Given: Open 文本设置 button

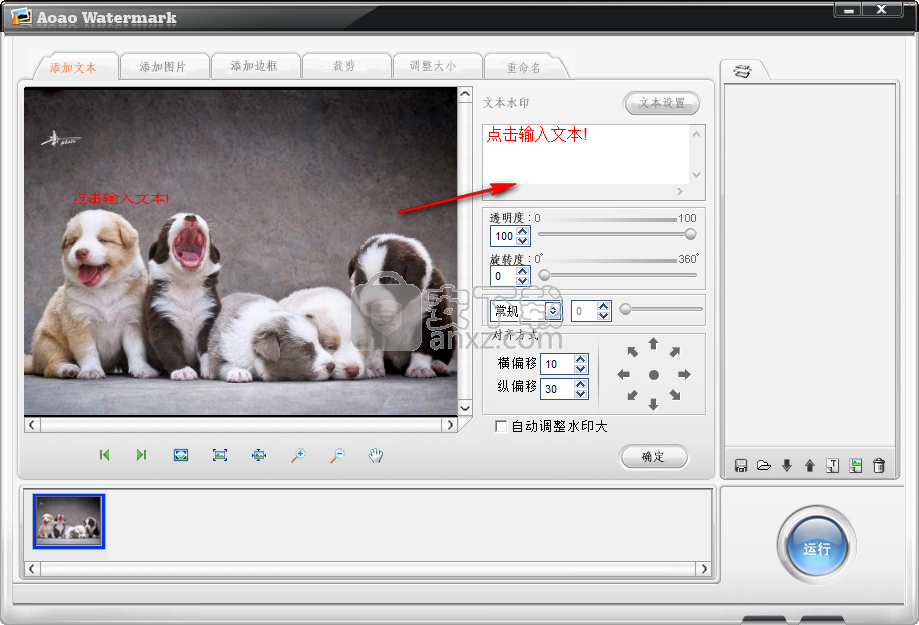Looking at the screenshot, I should click(662, 103).
